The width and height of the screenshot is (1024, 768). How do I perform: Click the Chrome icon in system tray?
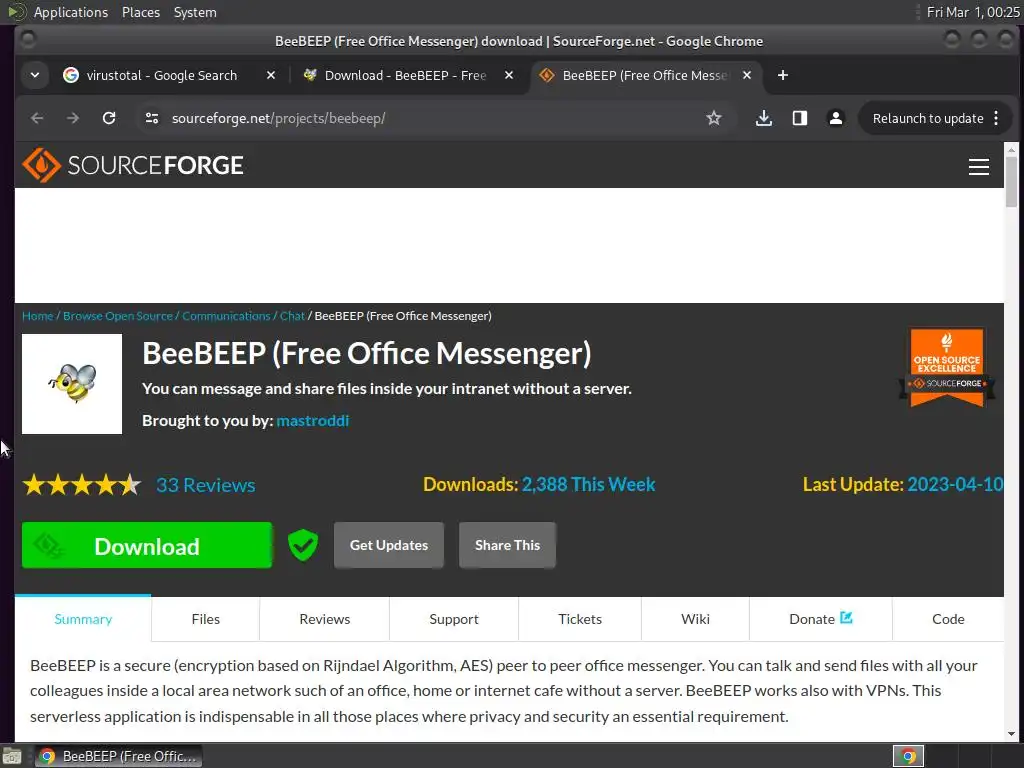tap(908, 756)
